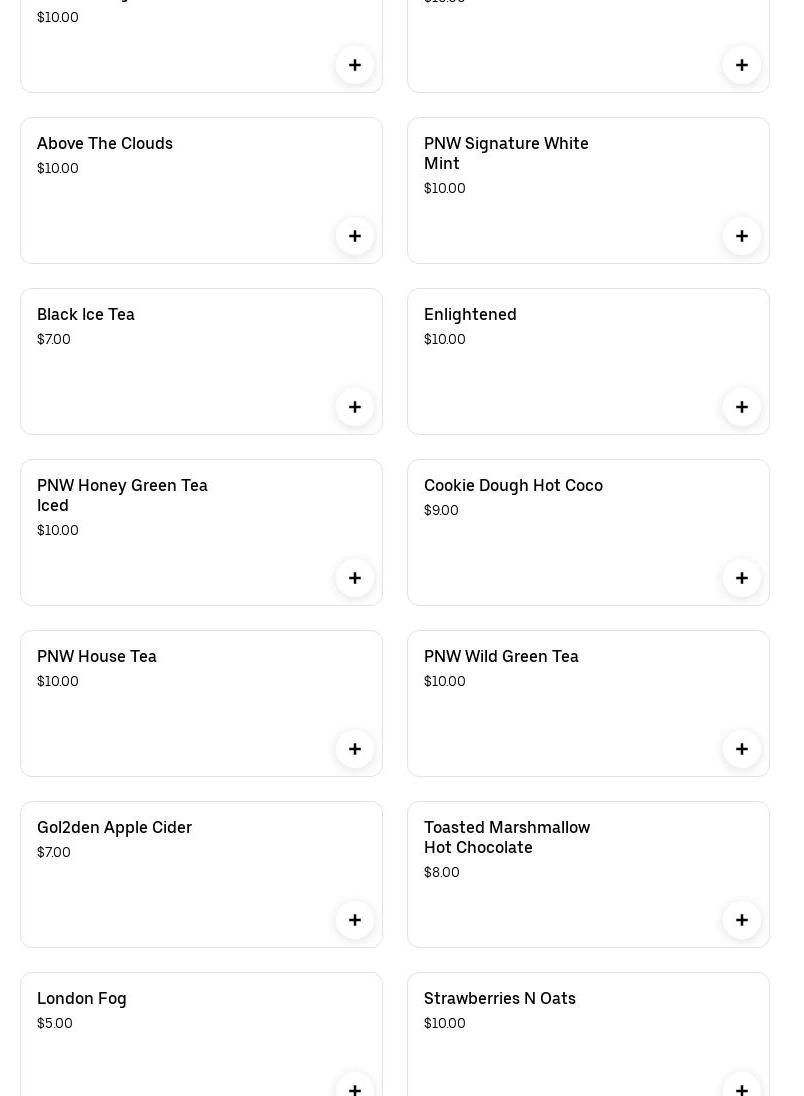Select the Enlightened item name

coord(470,315)
